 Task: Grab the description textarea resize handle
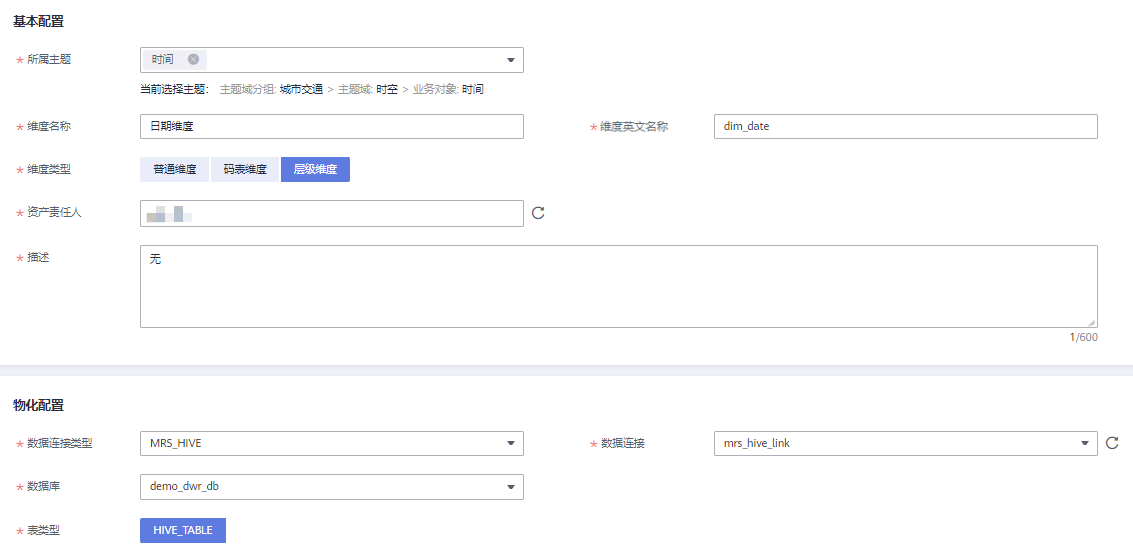[1092, 322]
